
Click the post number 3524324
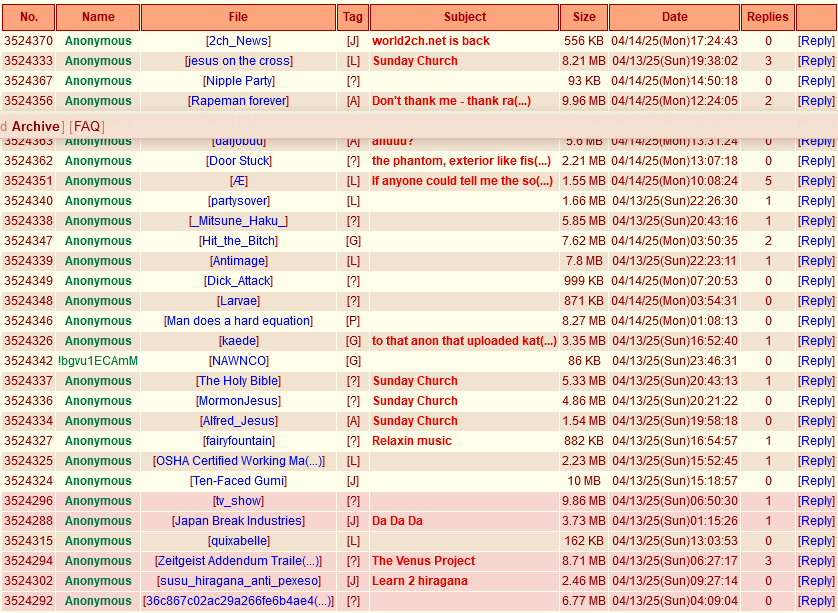[x=29, y=481]
